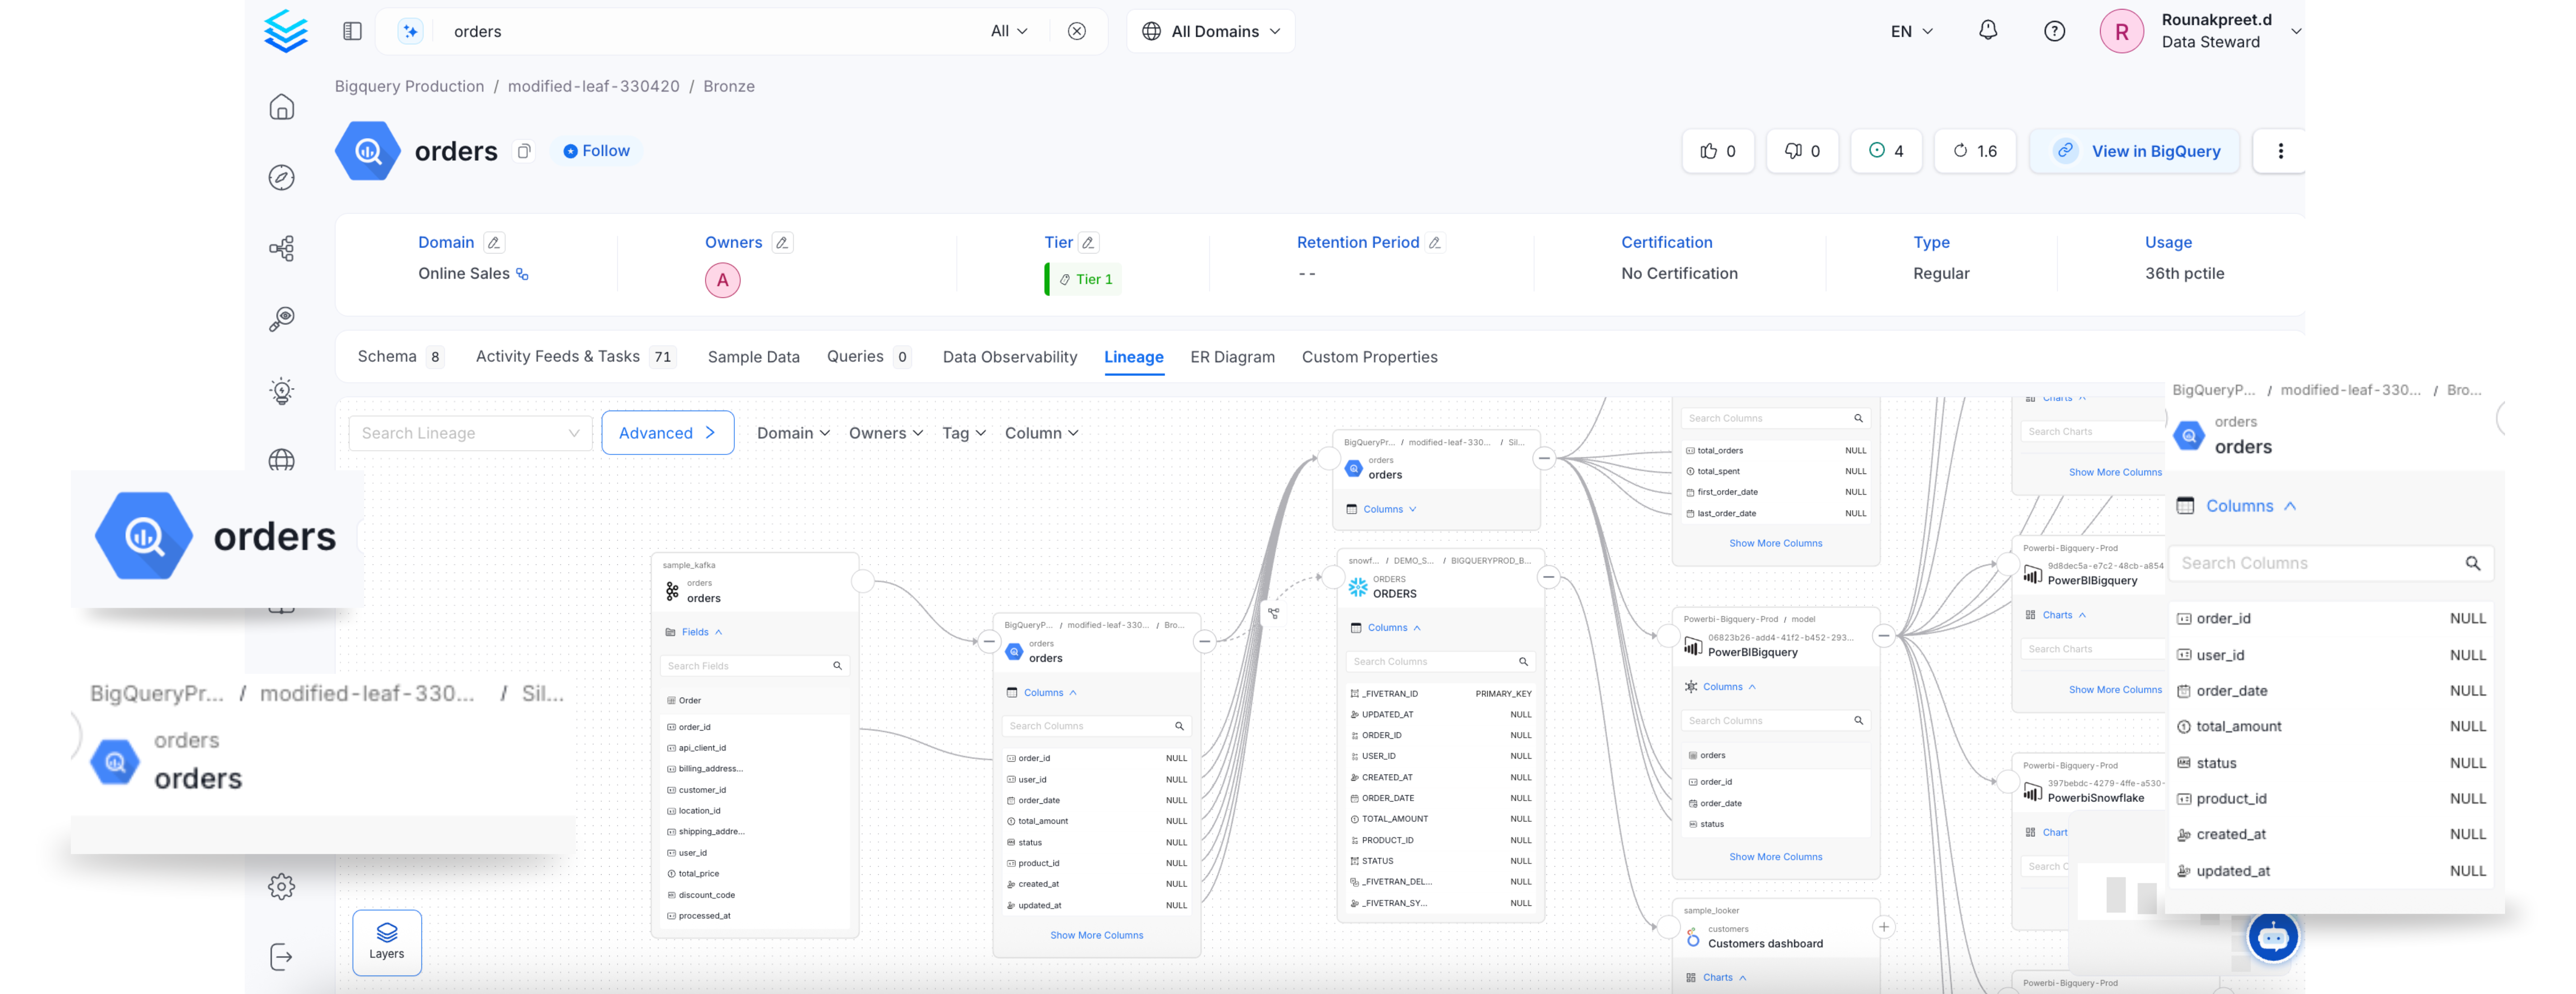
Task: Open Discover via the compass sidebar icon
Action: tap(282, 177)
